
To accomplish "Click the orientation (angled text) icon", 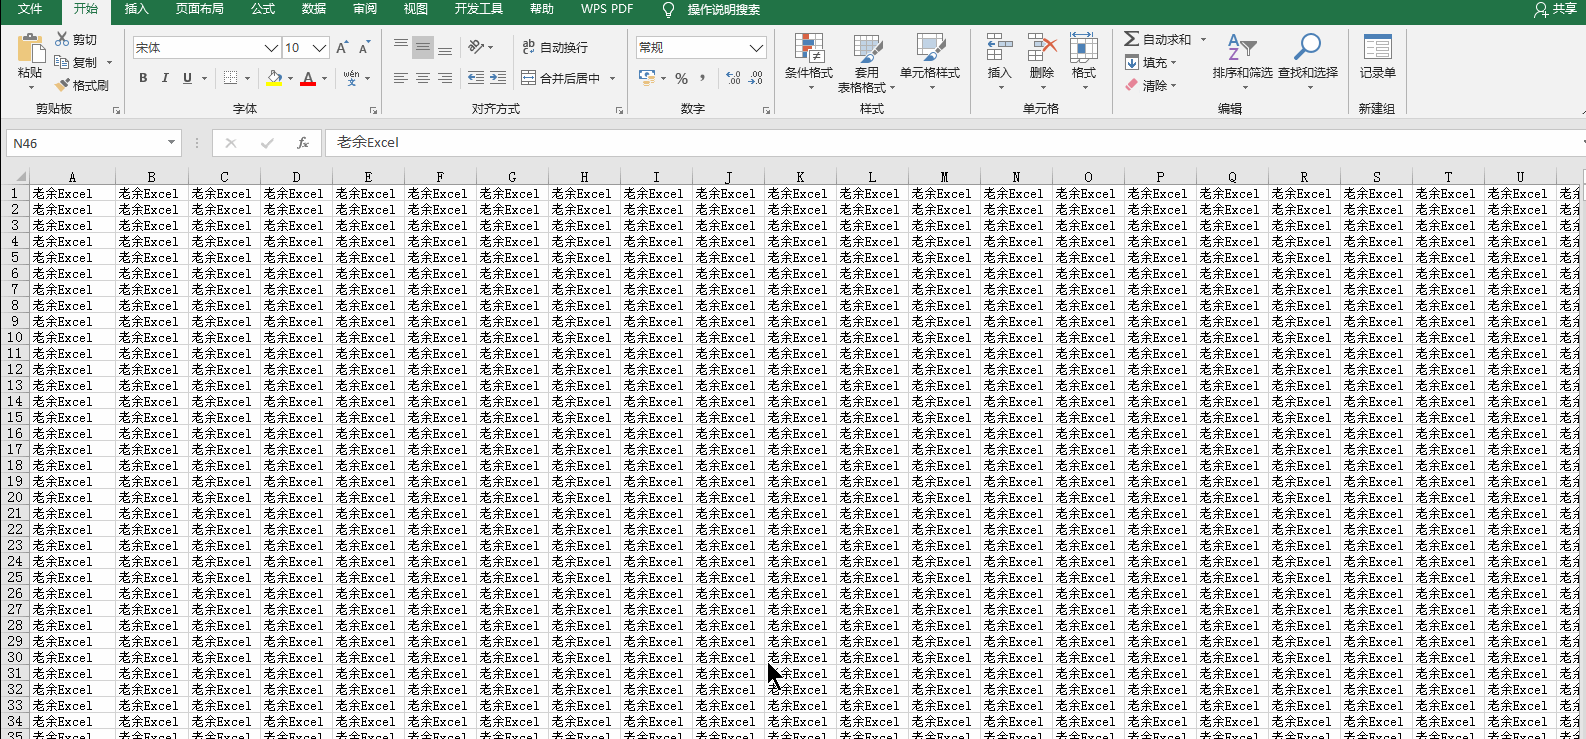I will [476, 47].
